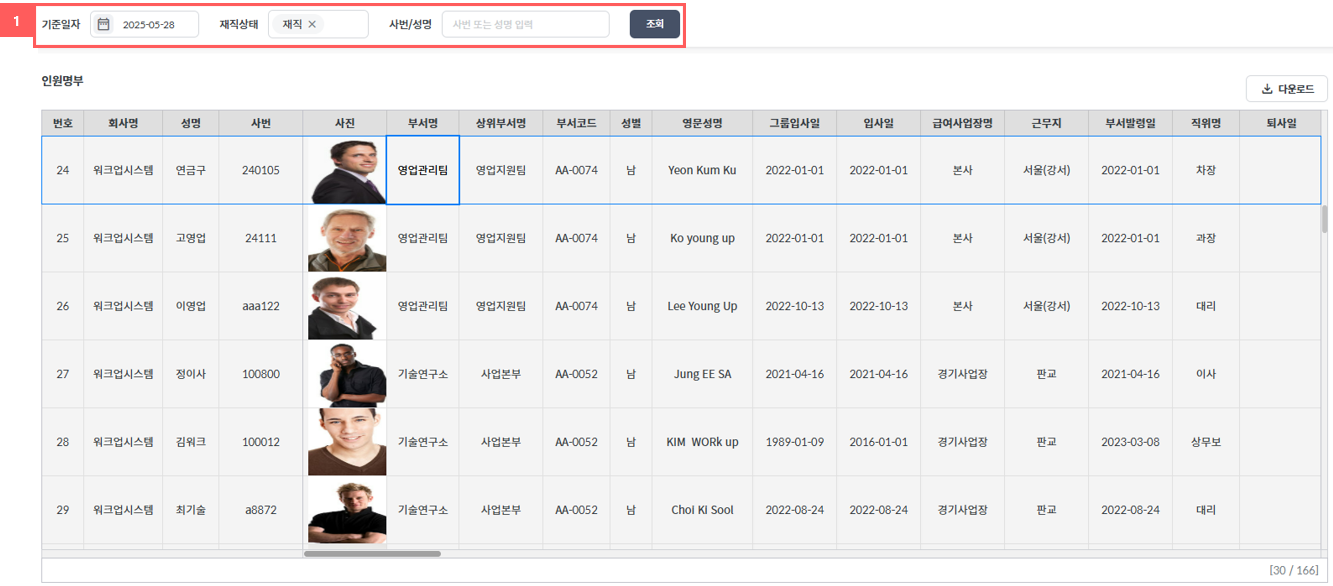Viewport: 1333px width, 586px height.
Task: Click the 직위명 cell 이사
Action: (1206, 374)
